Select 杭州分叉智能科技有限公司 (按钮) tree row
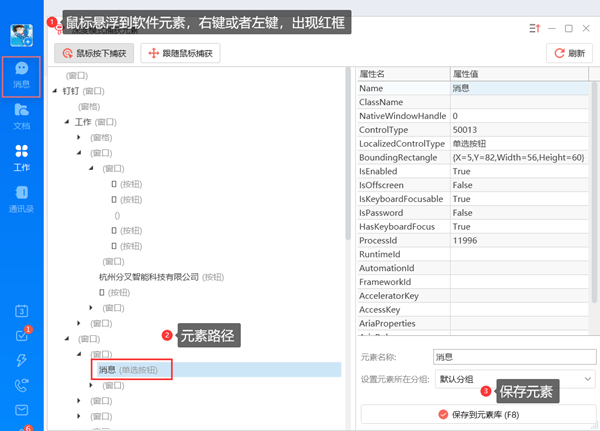600x431 pixels. click(161, 277)
